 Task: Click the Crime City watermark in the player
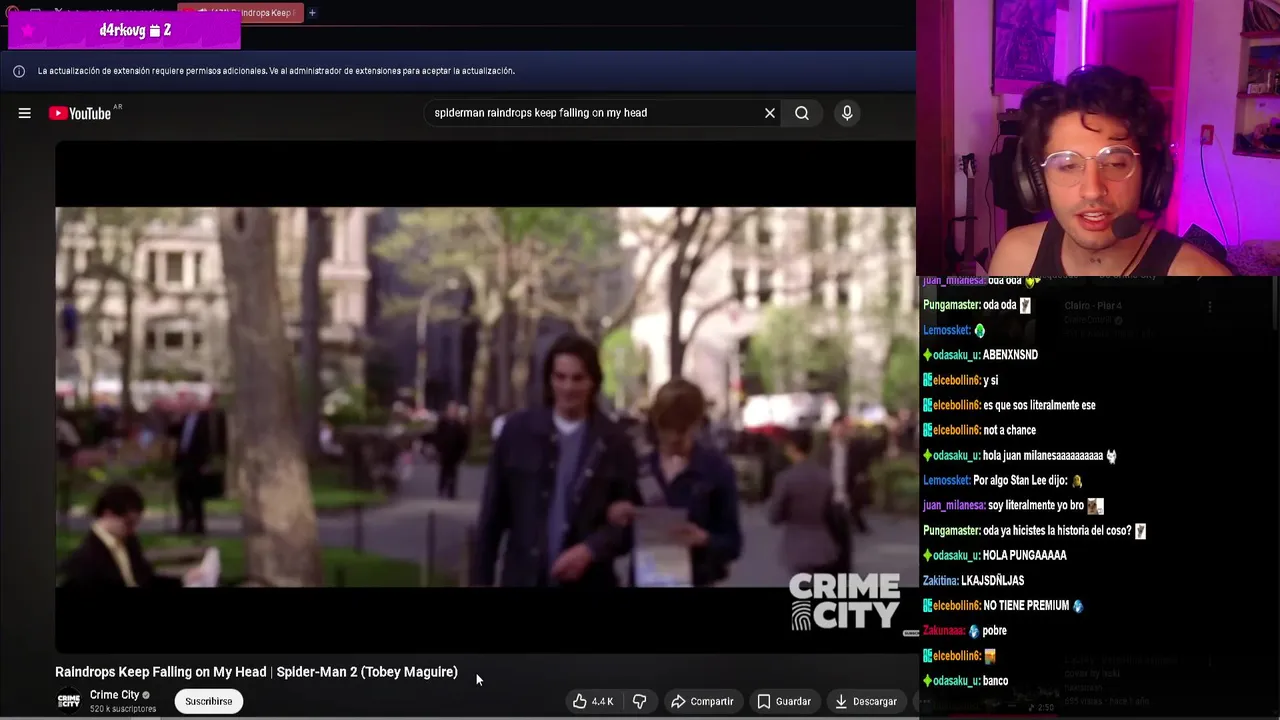click(845, 601)
